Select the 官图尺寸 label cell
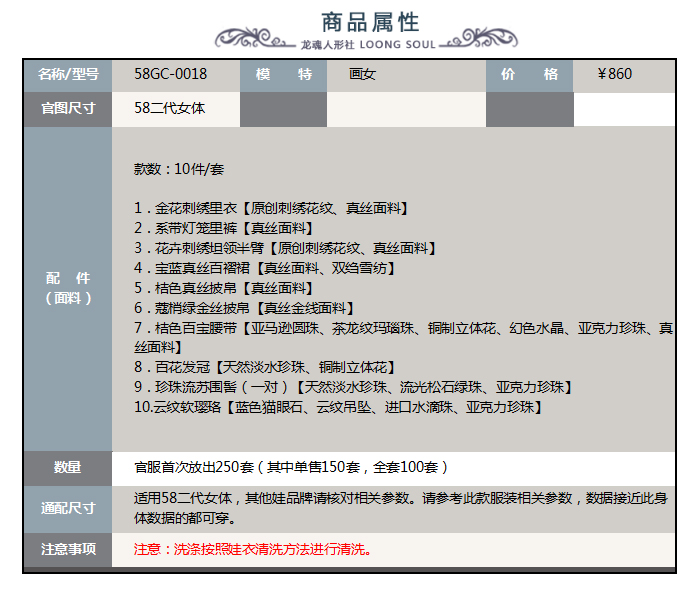 pyautogui.click(x=68, y=108)
